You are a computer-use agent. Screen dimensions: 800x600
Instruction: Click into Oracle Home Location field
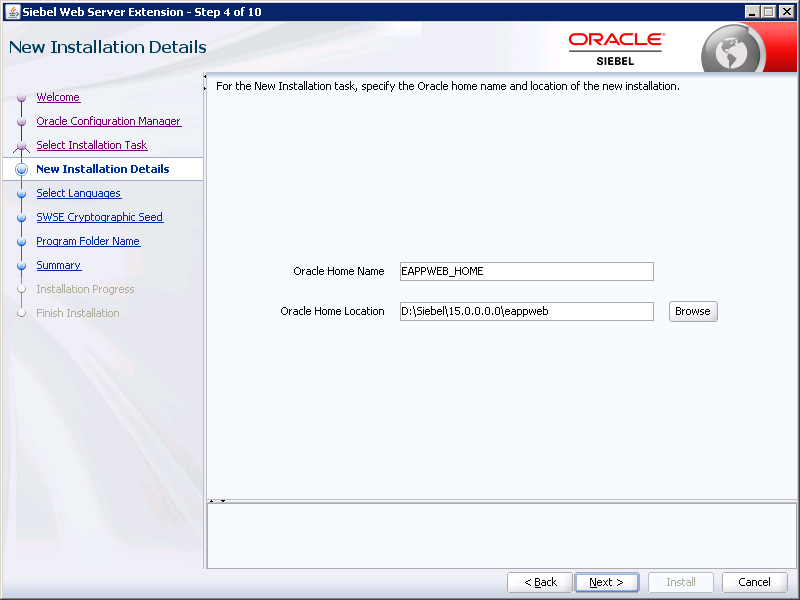tap(527, 311)
